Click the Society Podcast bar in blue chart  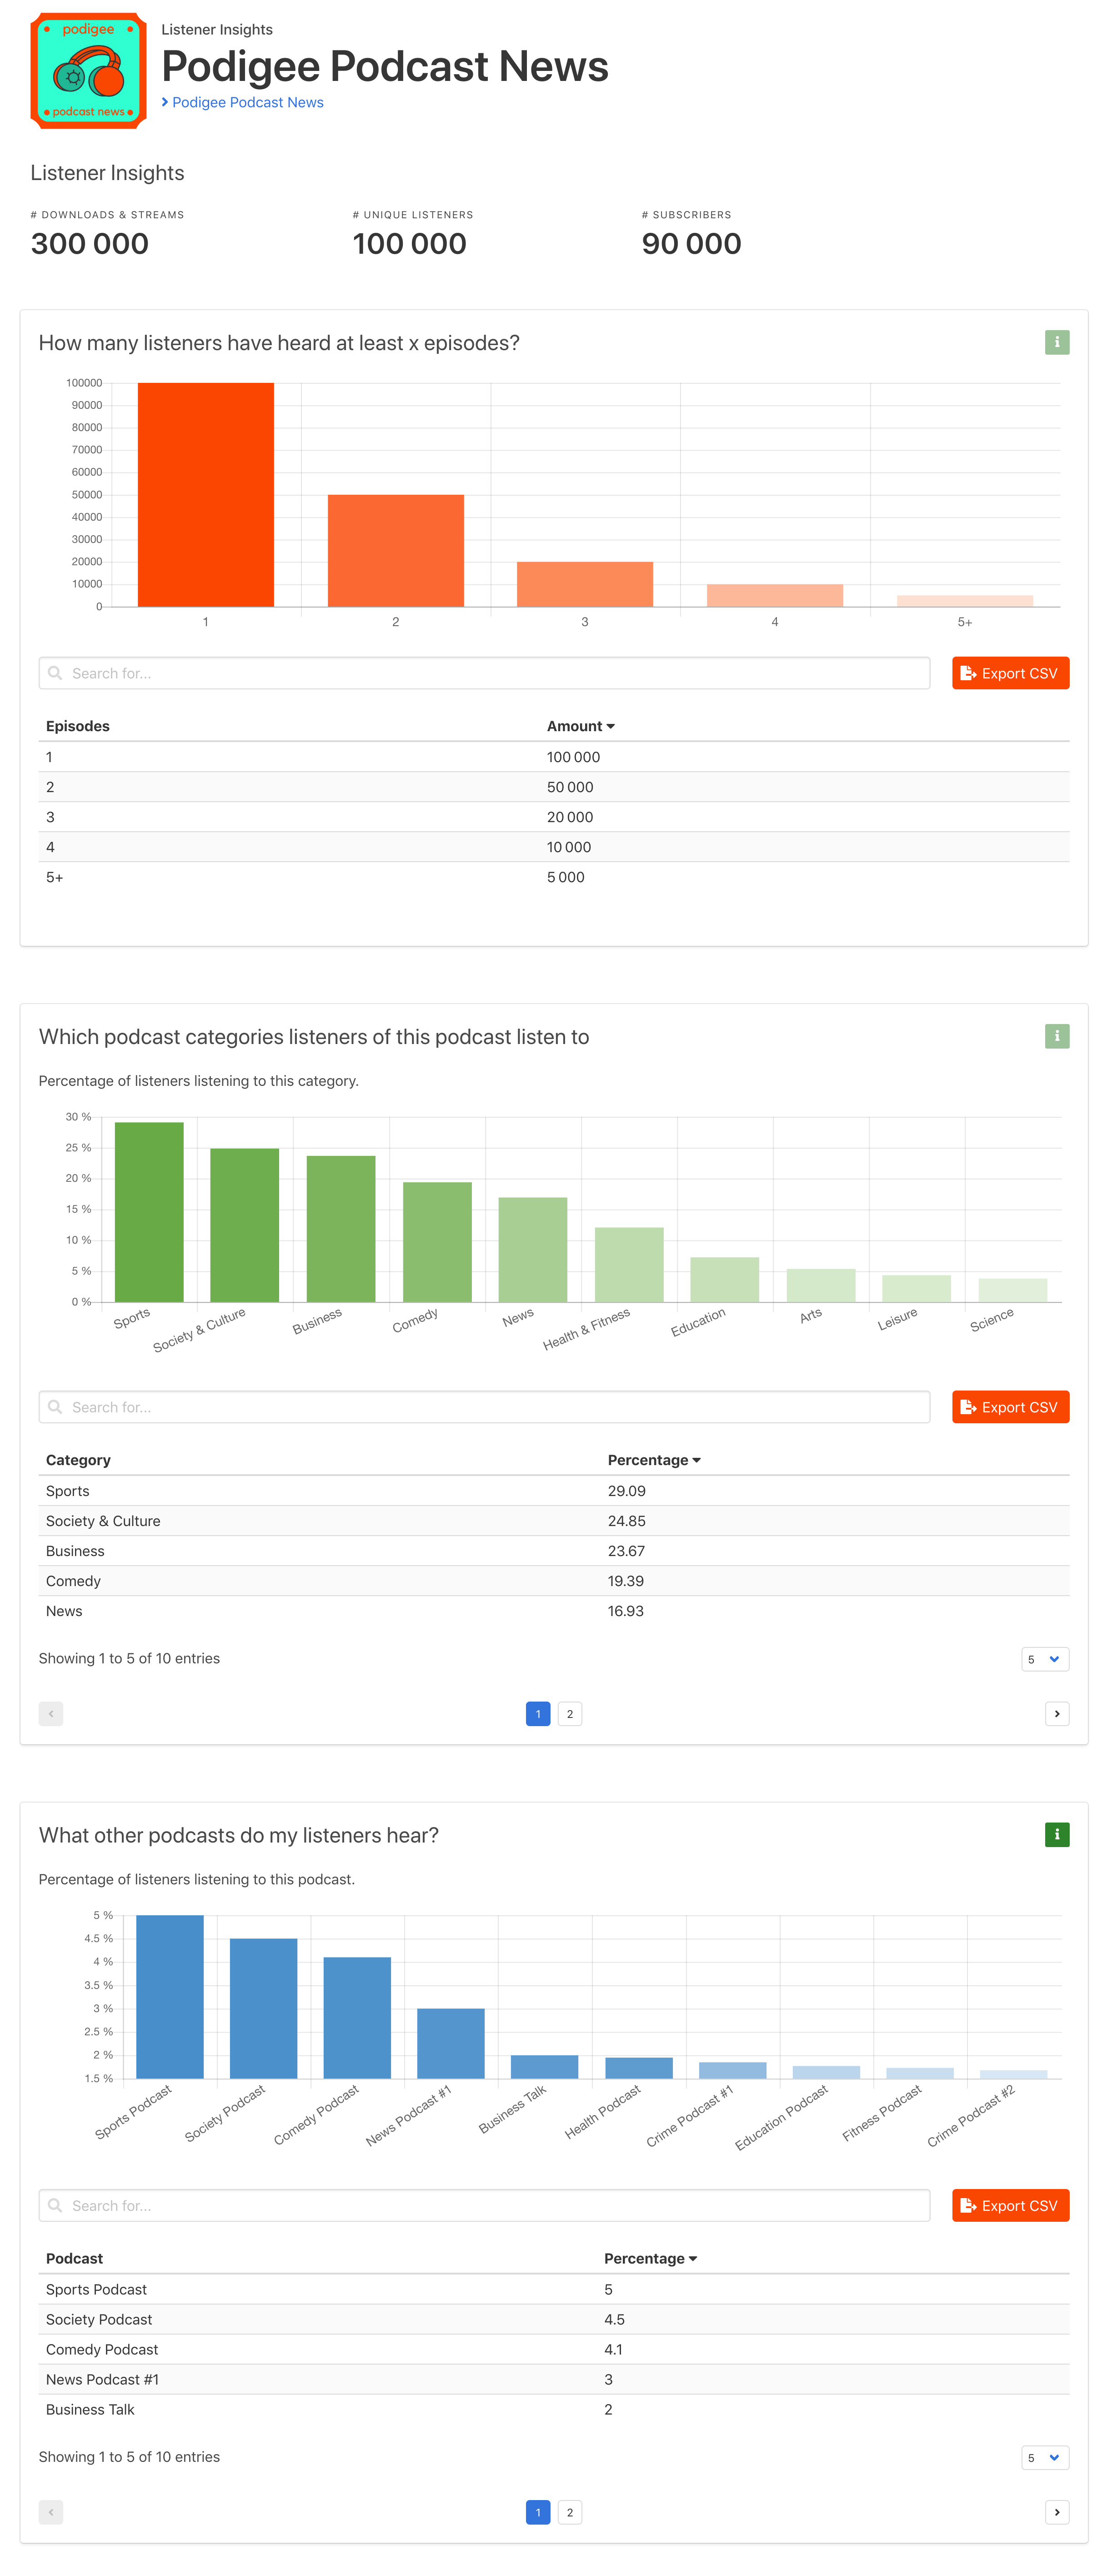point(264,2008)
